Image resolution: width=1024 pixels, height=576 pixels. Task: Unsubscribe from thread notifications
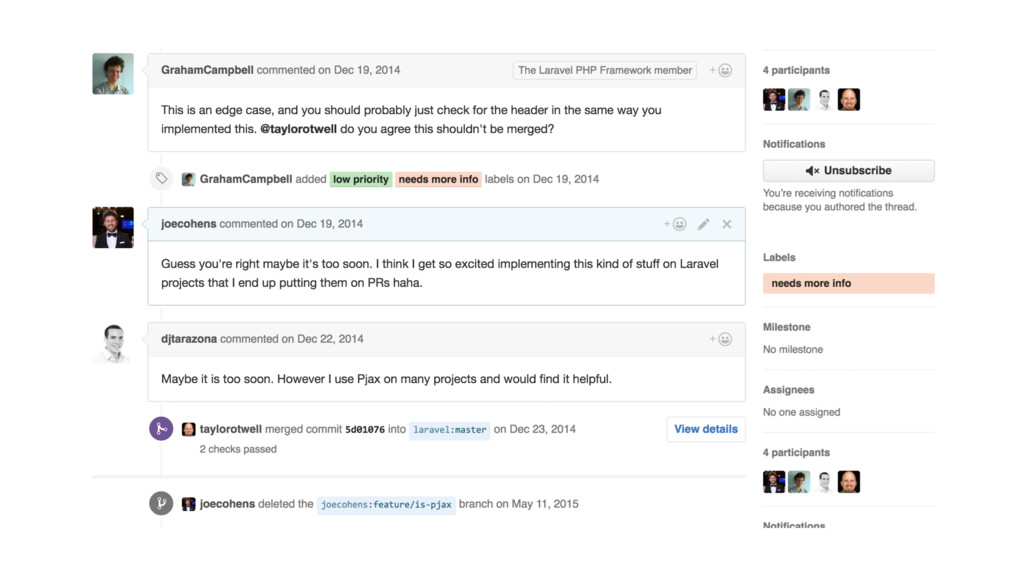click(848, 170)
